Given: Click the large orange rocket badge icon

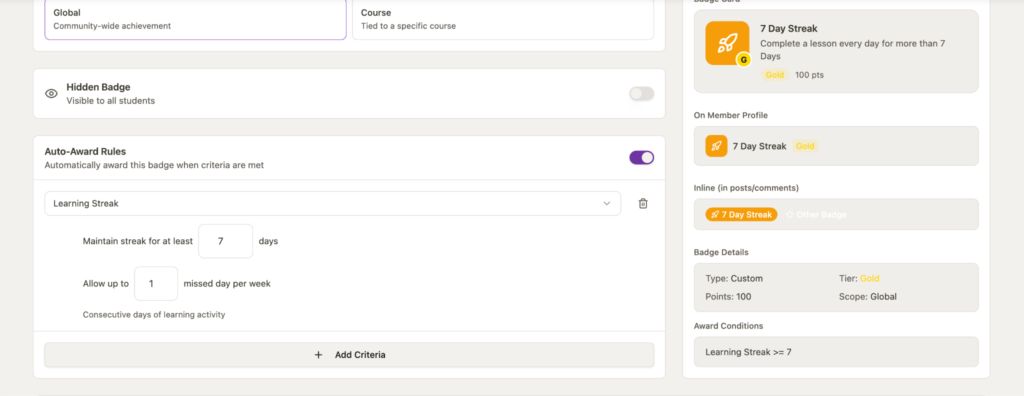Looking at the screenshot, I should point(727,43).
